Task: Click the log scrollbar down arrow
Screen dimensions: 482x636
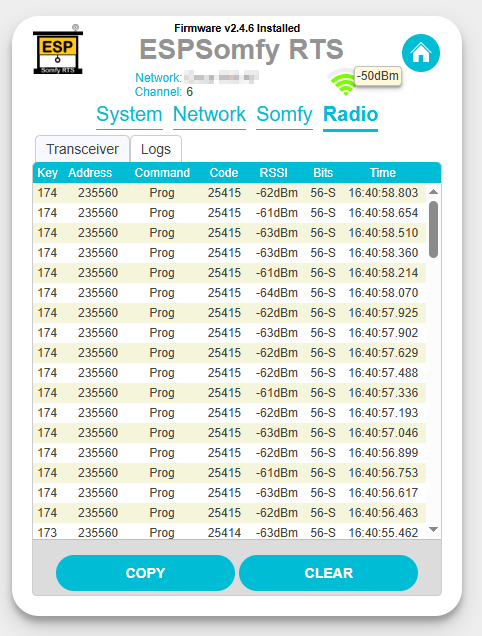Action: (x=433, y=529)
